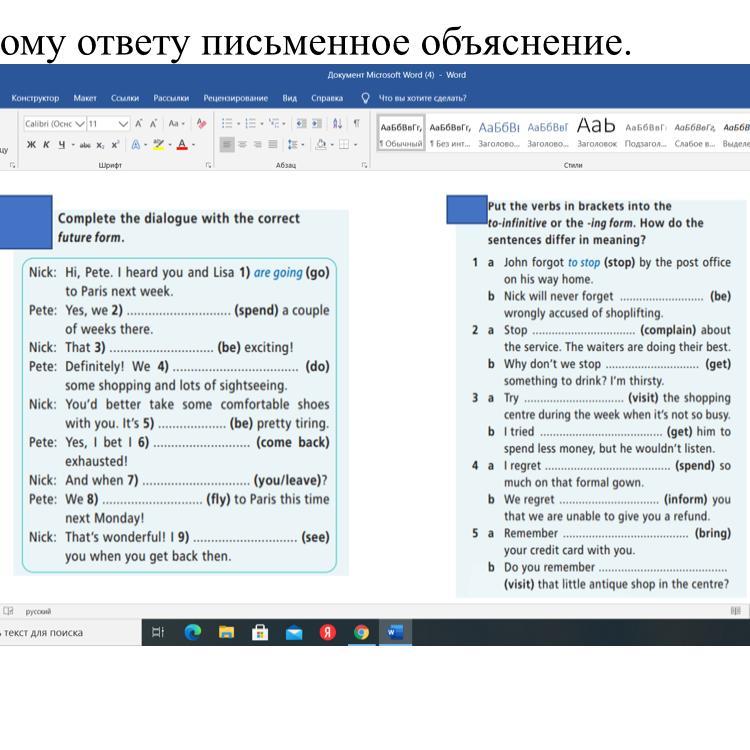Expand underline style dropdown arrow
Screen dimensions: 750x750
pos(73,144)
